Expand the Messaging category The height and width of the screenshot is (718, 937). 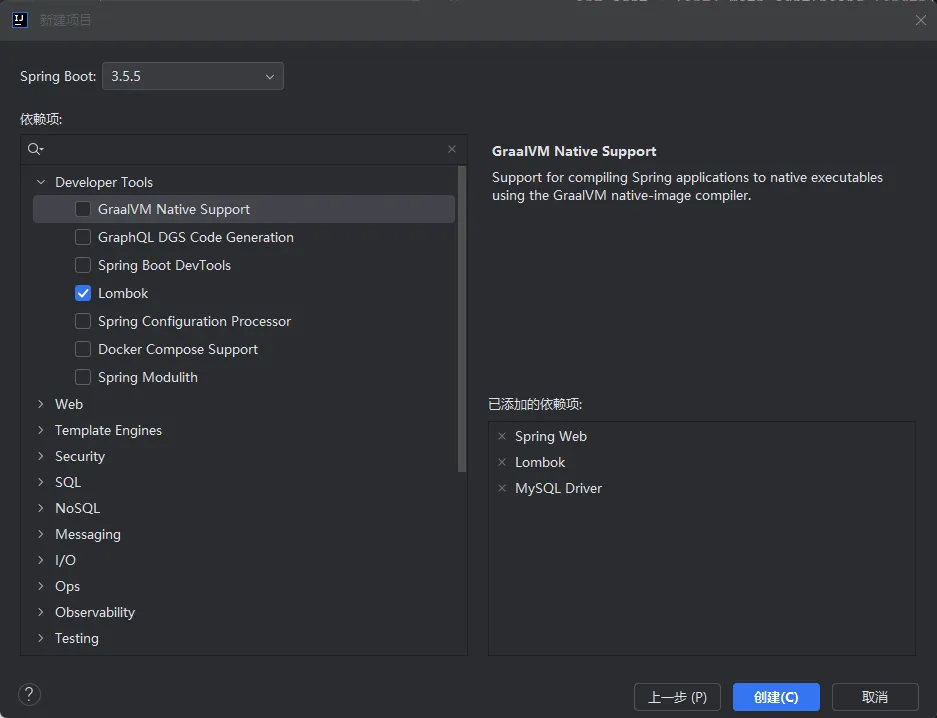[x=41, y=534]
